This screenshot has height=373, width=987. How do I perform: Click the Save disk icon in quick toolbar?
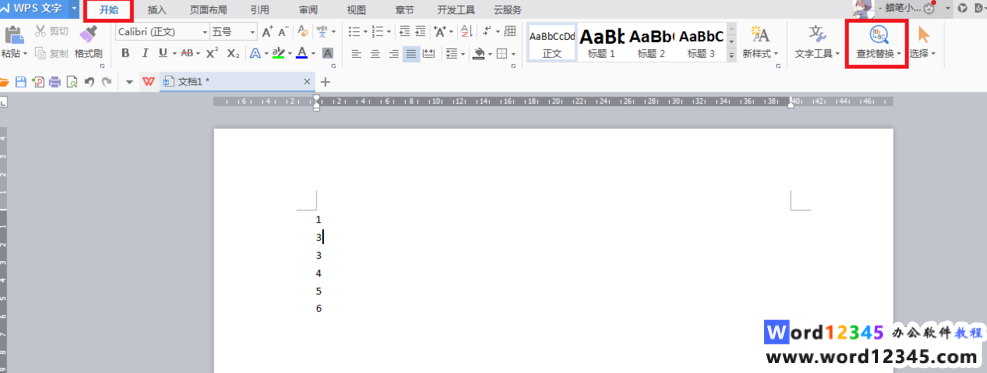click(21, 82)
